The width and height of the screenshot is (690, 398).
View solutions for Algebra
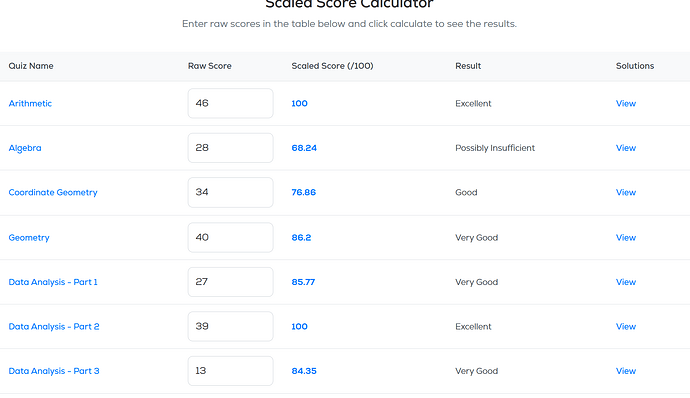pyautogui.click(x=626, y=148)
